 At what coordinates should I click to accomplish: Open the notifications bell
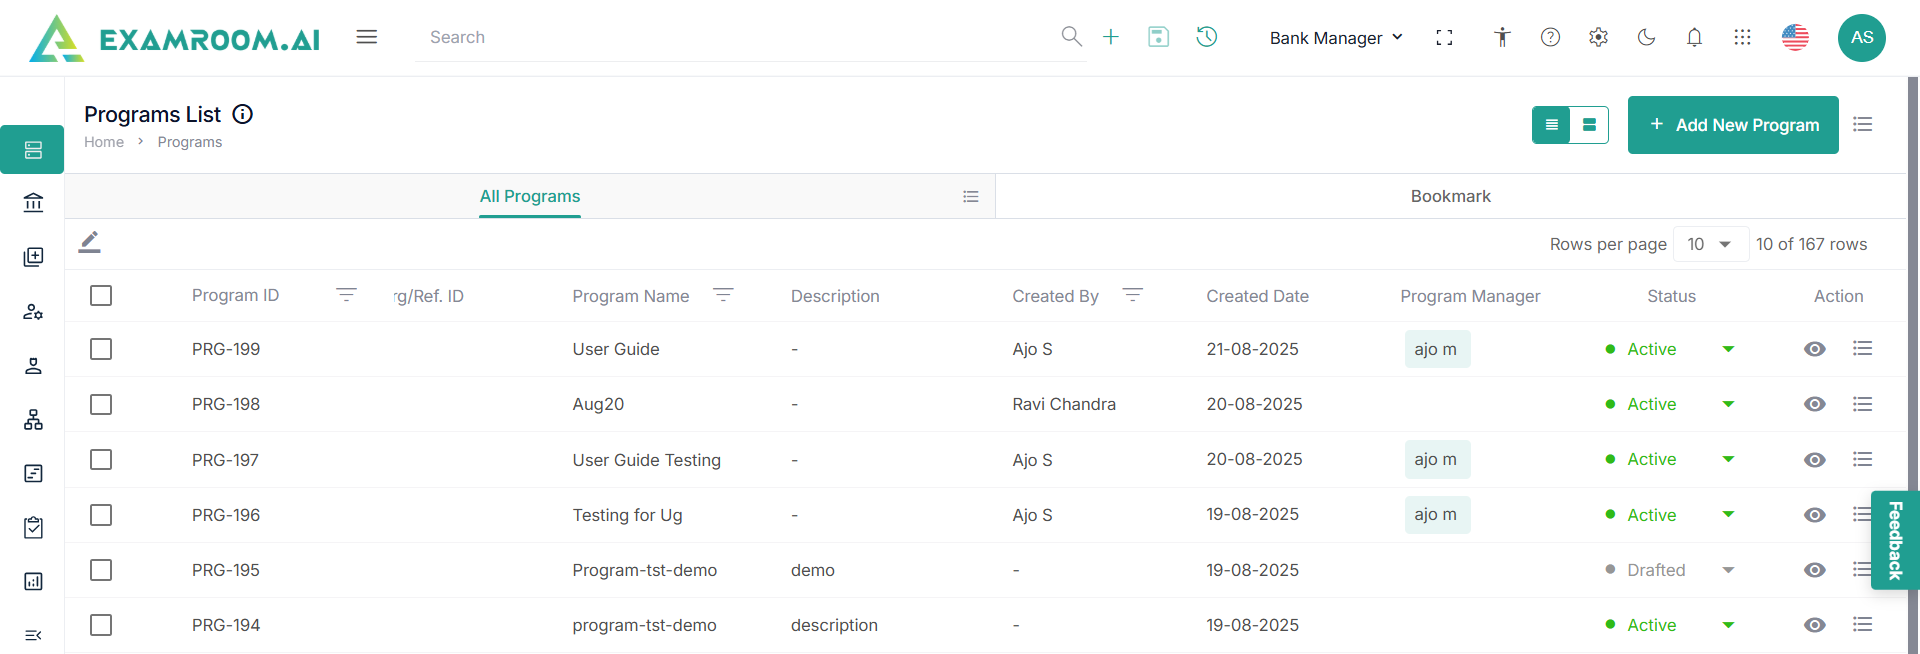click(1694, 37)
